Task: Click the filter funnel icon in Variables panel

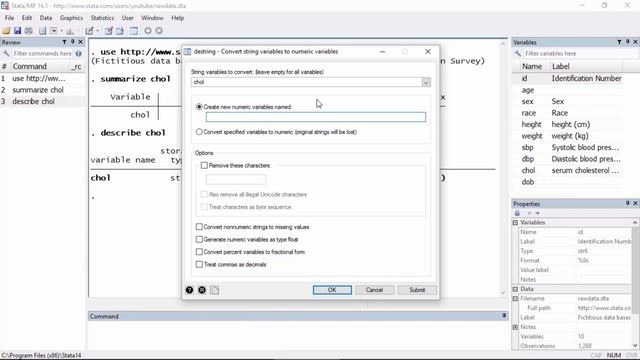Action: pyautogui.click(x=619, y=42)
